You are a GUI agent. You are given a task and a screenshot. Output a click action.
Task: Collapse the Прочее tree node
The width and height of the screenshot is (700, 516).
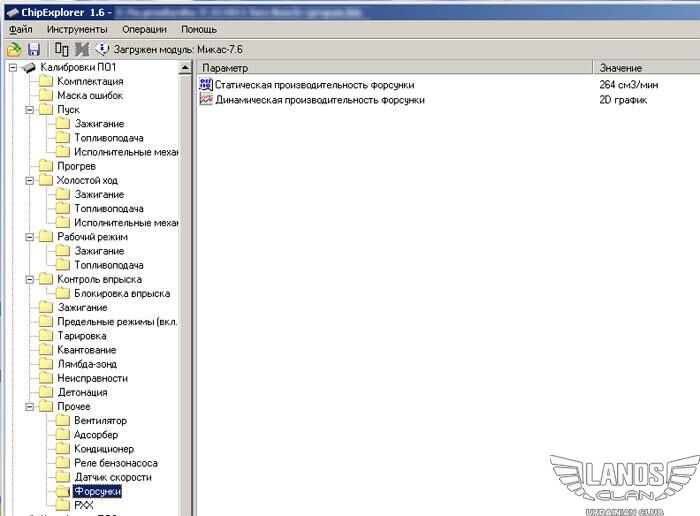pyautogui.click(x=30, y=407)
